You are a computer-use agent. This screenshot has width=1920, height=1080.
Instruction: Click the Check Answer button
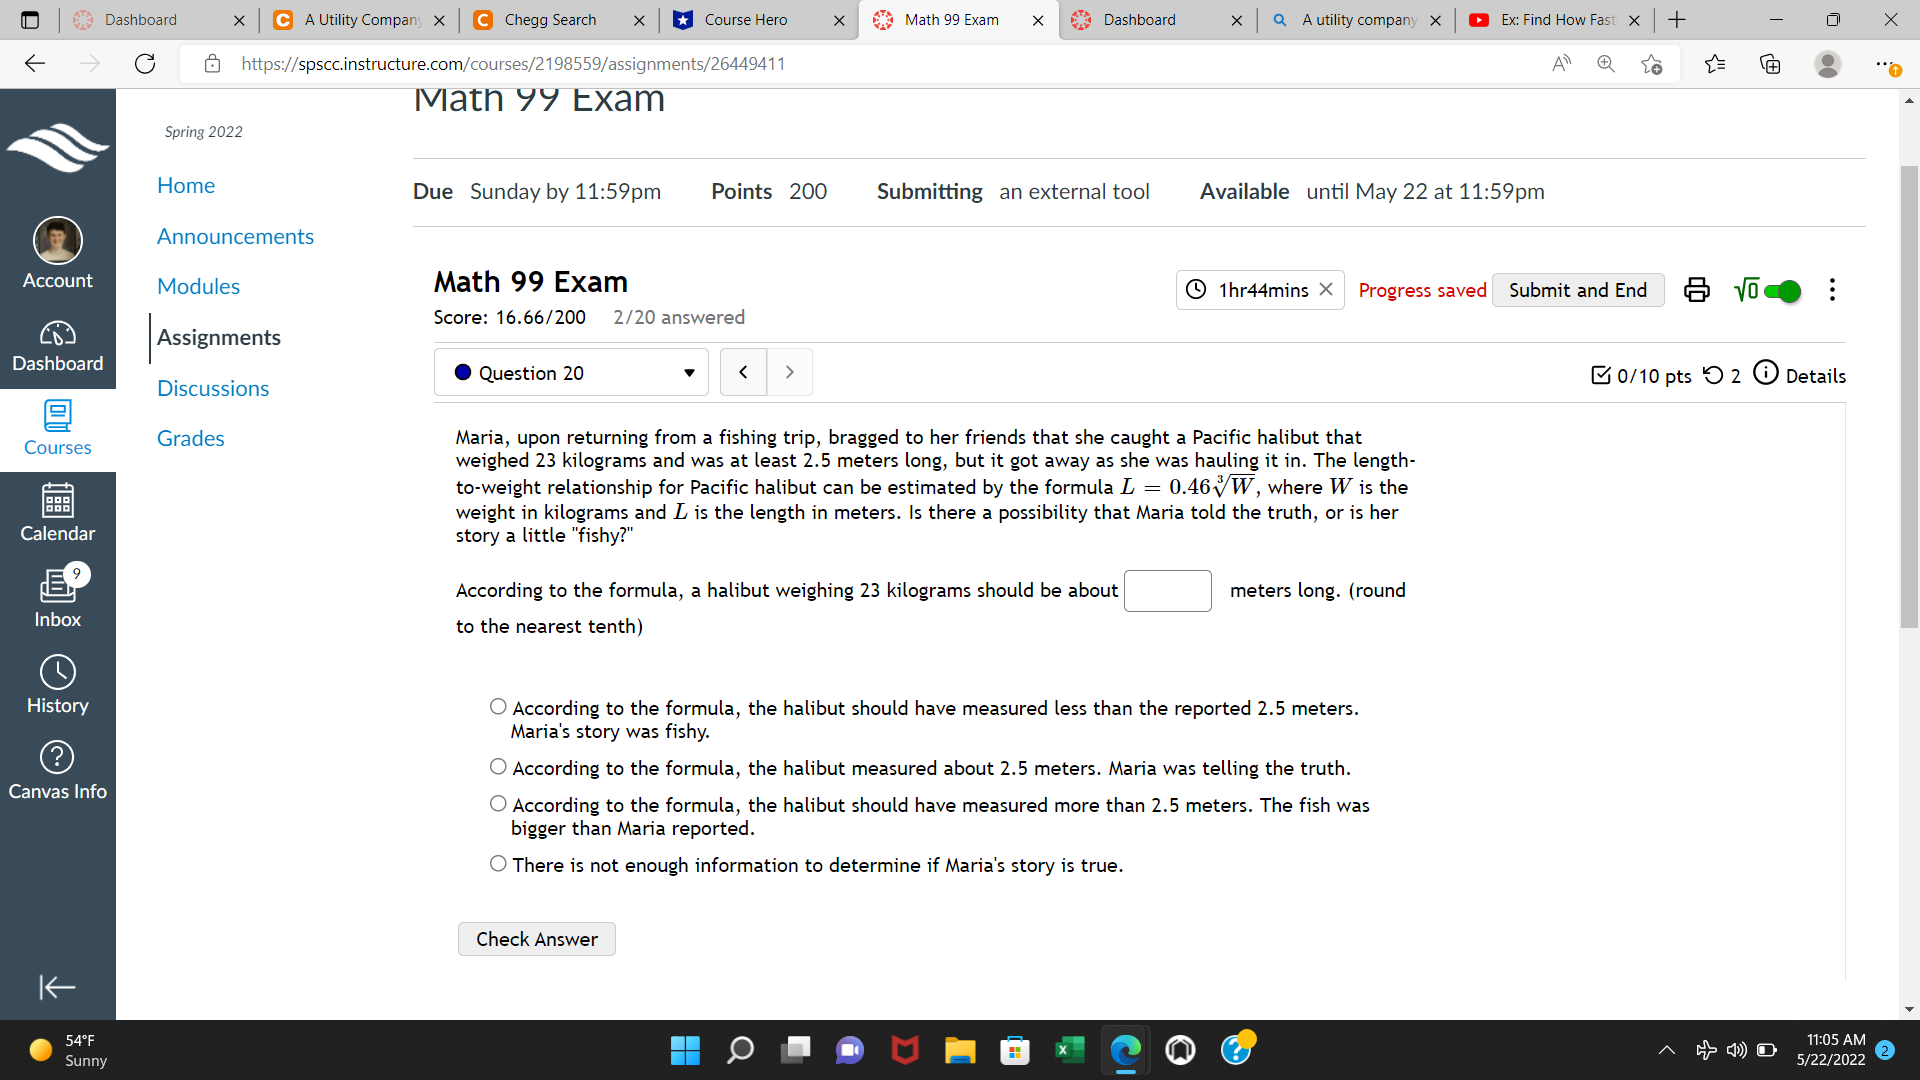[536, 938]
